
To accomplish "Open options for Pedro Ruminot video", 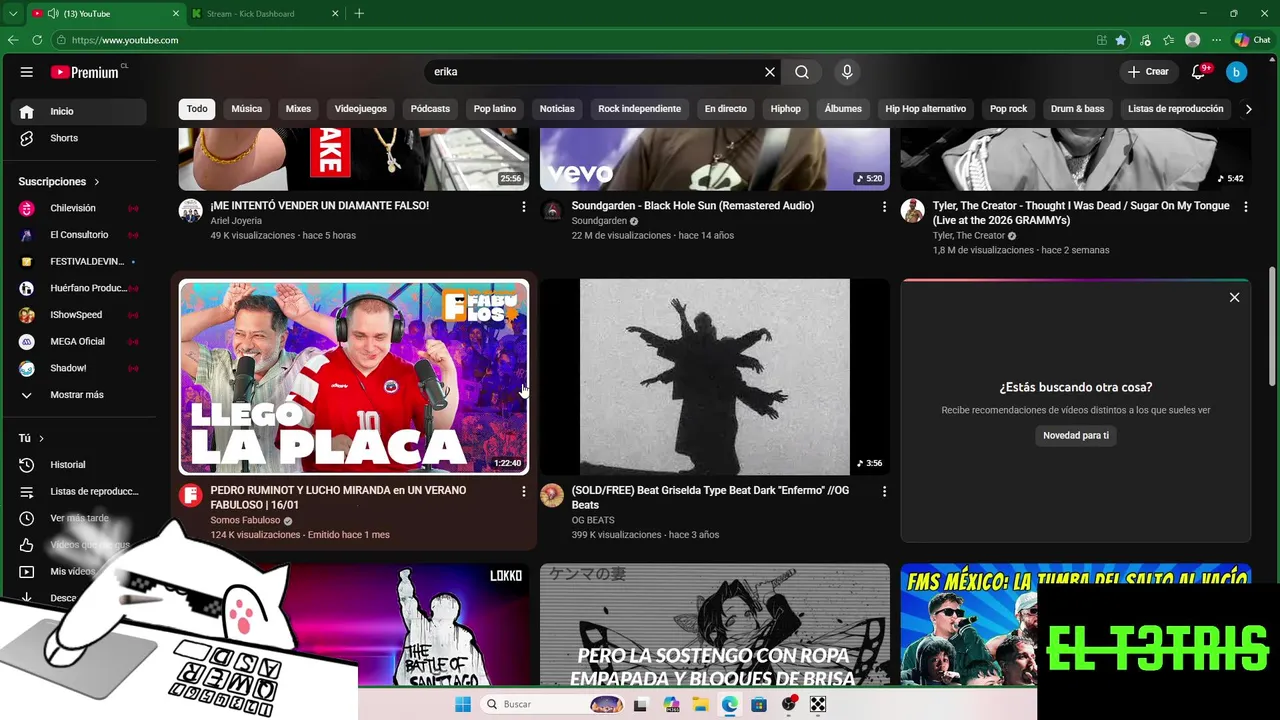I will [x=523, y=491].
